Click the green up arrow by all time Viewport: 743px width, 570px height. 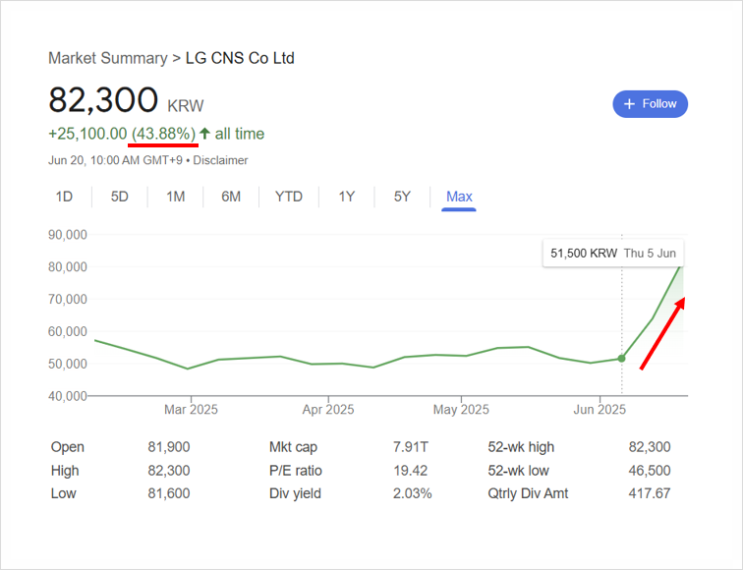(x=205, y=133)
